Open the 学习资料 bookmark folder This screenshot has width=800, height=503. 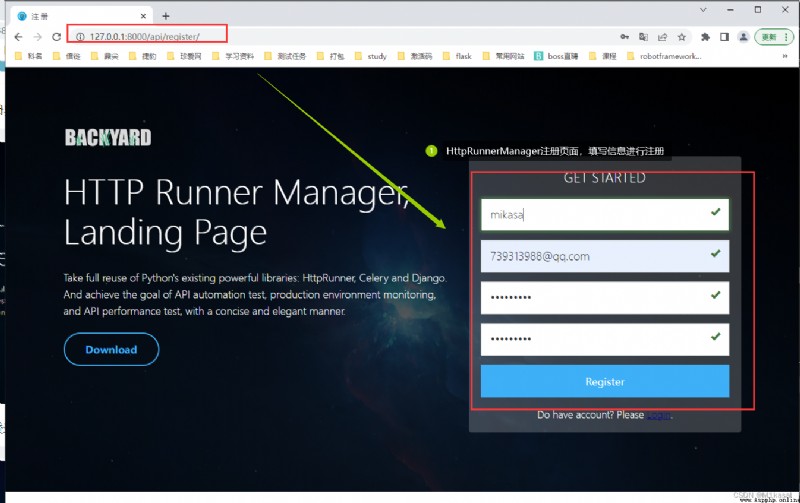233,56
